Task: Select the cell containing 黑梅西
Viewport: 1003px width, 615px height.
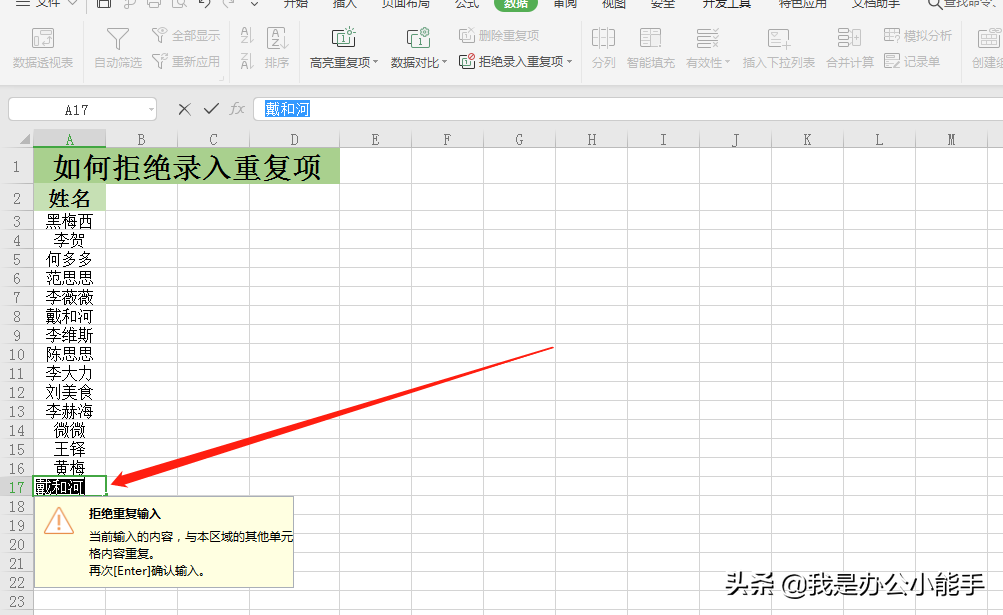Action: click(70, 221)
